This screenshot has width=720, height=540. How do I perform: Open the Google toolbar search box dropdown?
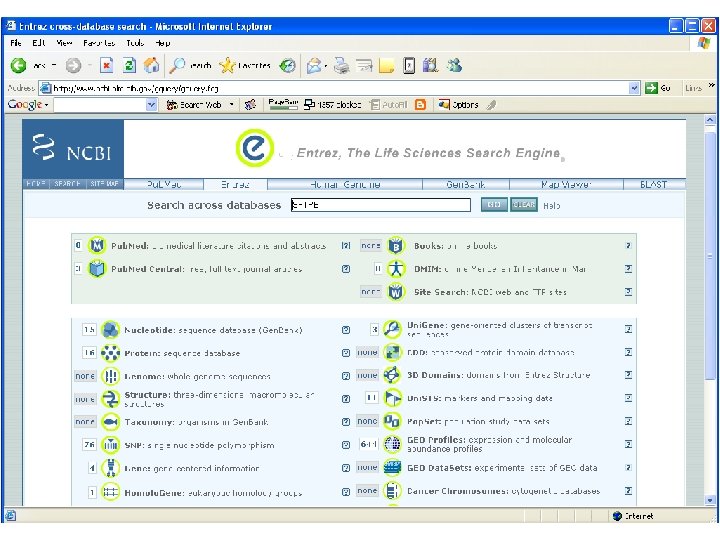[152, 105]
